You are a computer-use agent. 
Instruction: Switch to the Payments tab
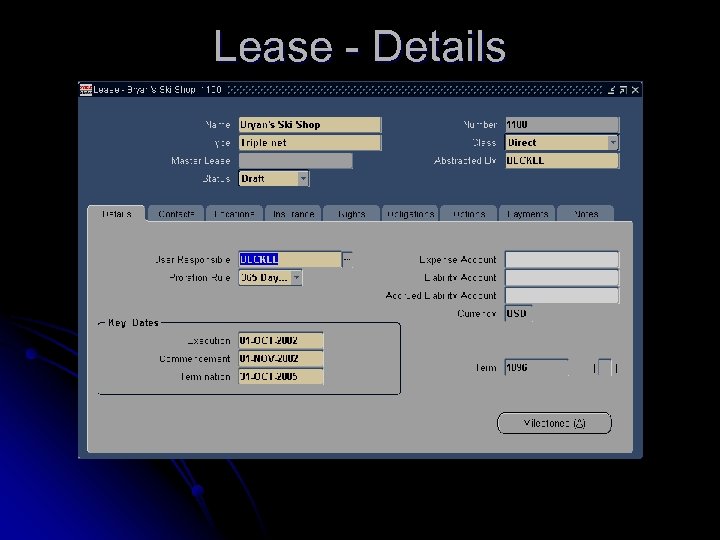[x=527, y=214]
